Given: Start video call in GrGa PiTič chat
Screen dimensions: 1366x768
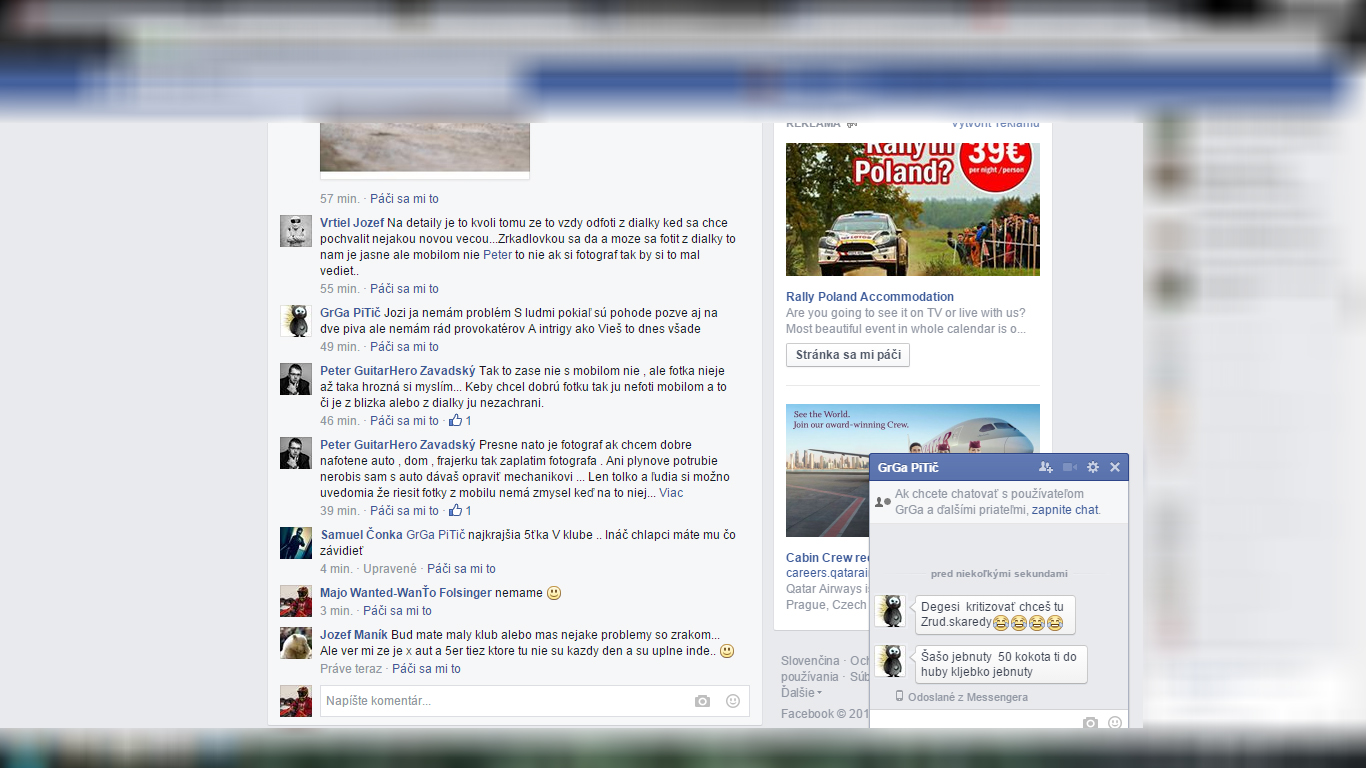Looking at the screenshot, I should (1070, 467).
